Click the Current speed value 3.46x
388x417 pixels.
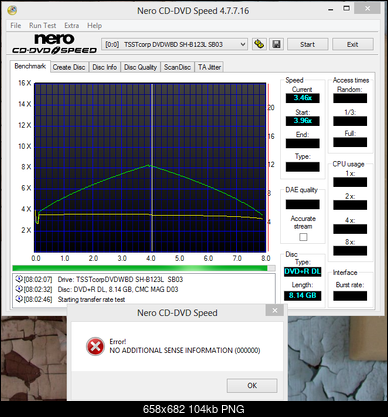pyautogui.click(x=303, y=98)
